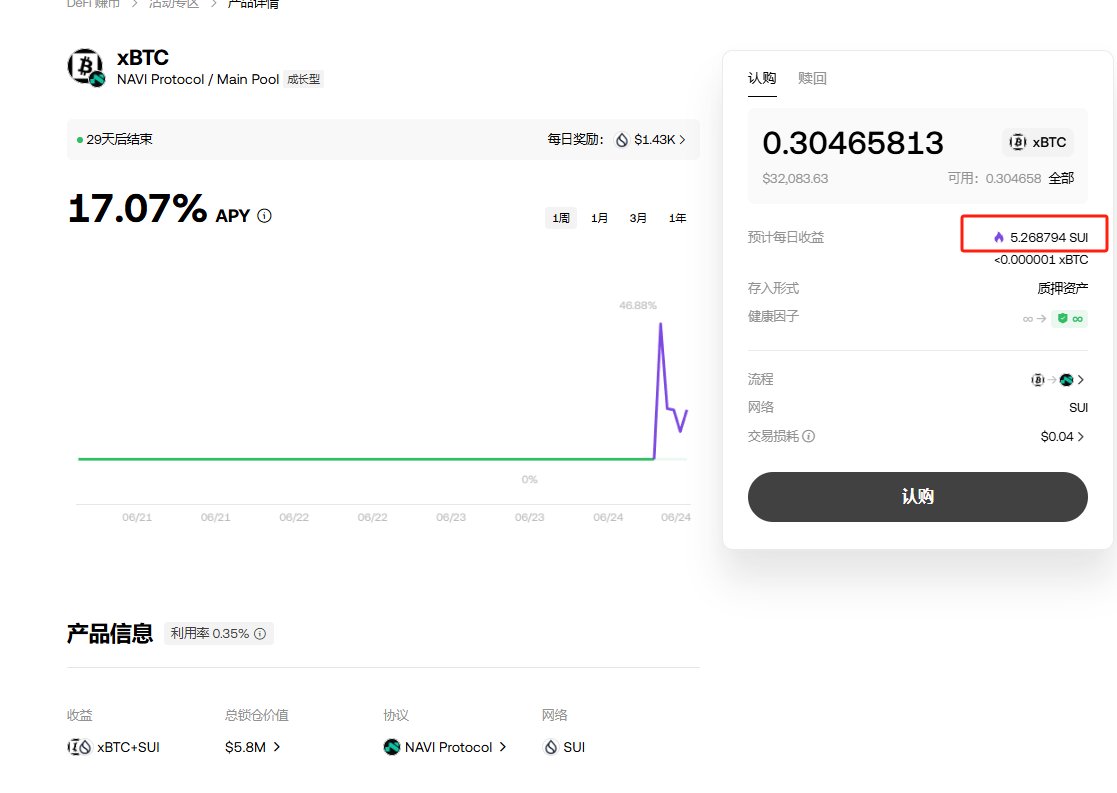This screenshot has width=1117, height=793.
Task: Click the amount input showing 0.30465813
Action: [x=853, y=143]
